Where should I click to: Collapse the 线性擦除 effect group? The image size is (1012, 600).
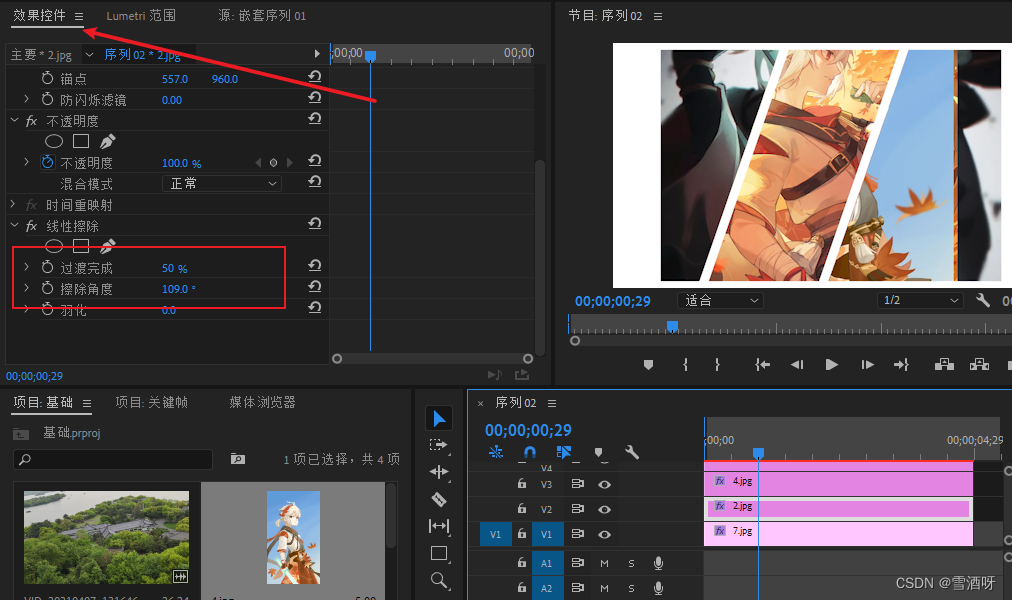pos(14,225)
